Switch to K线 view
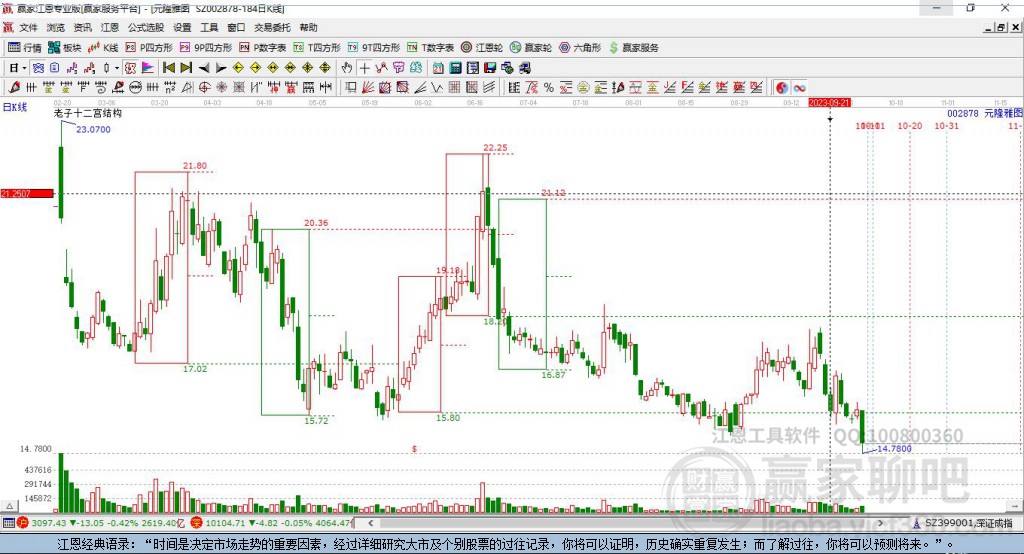The width and height of the screenshot is (1024, 554). tap(103, 48)
